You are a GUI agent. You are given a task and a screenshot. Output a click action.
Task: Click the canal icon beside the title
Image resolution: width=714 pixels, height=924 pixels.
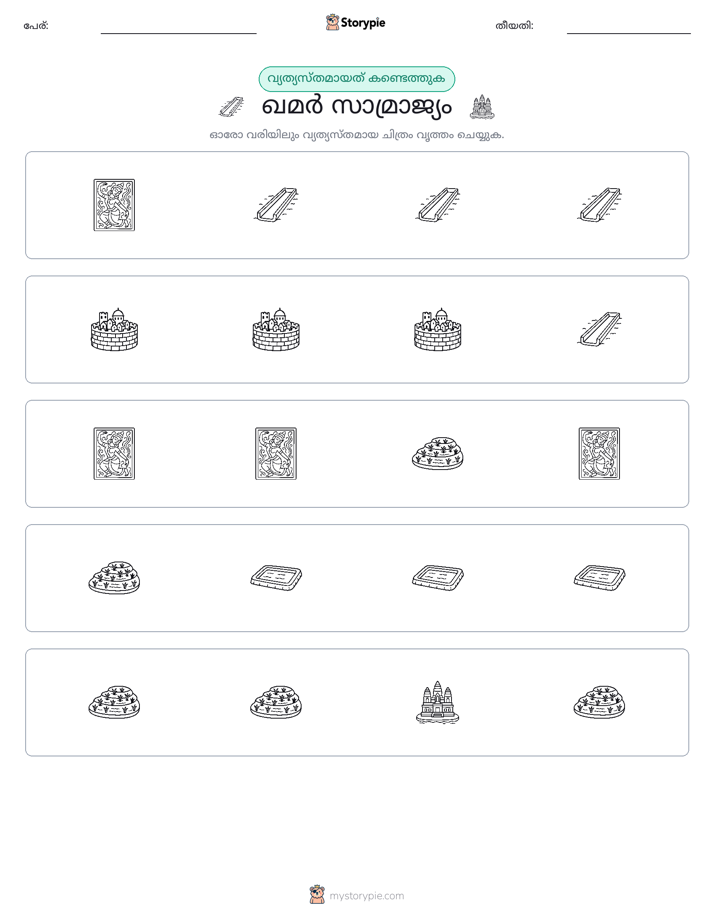231,107
